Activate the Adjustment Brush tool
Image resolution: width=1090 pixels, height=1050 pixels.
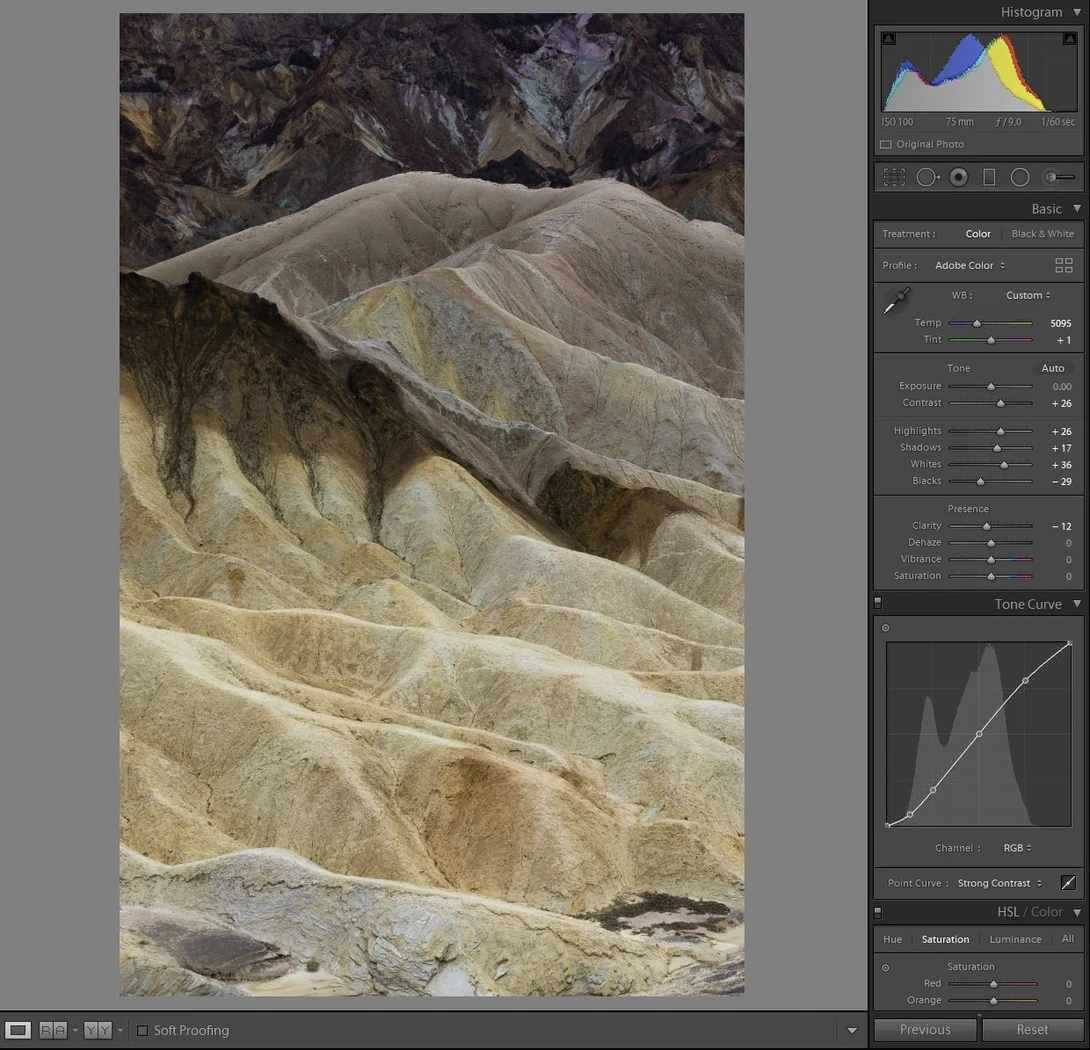pos(1059,177)
